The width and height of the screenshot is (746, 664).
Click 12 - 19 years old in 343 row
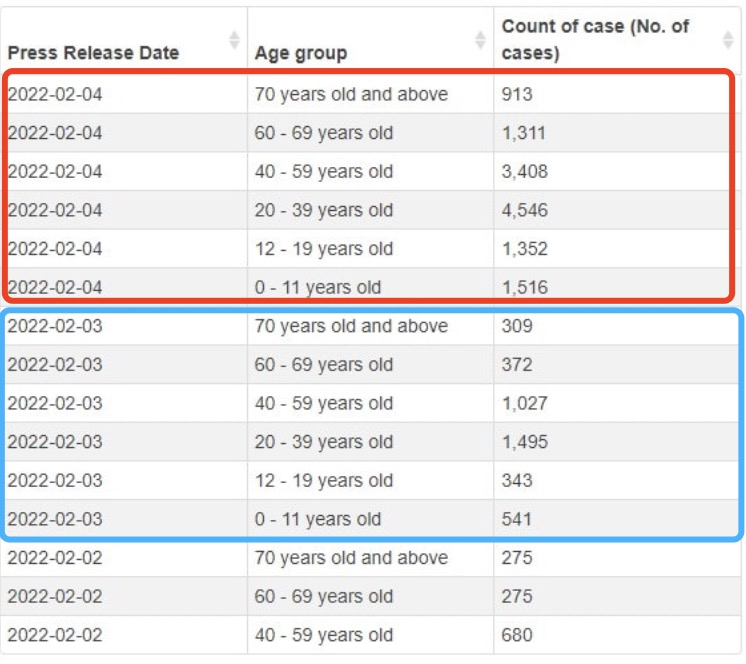pos(324,480)
